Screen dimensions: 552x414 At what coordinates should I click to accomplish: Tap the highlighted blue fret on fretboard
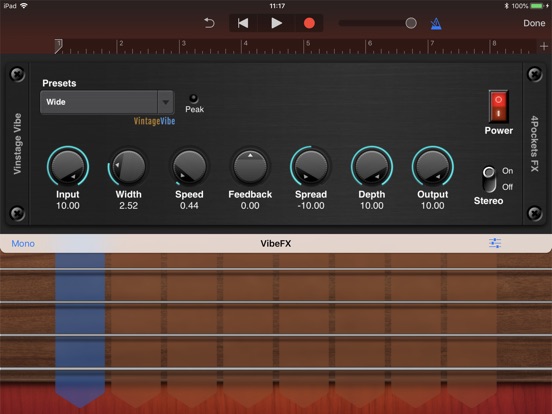click(80, 327)
